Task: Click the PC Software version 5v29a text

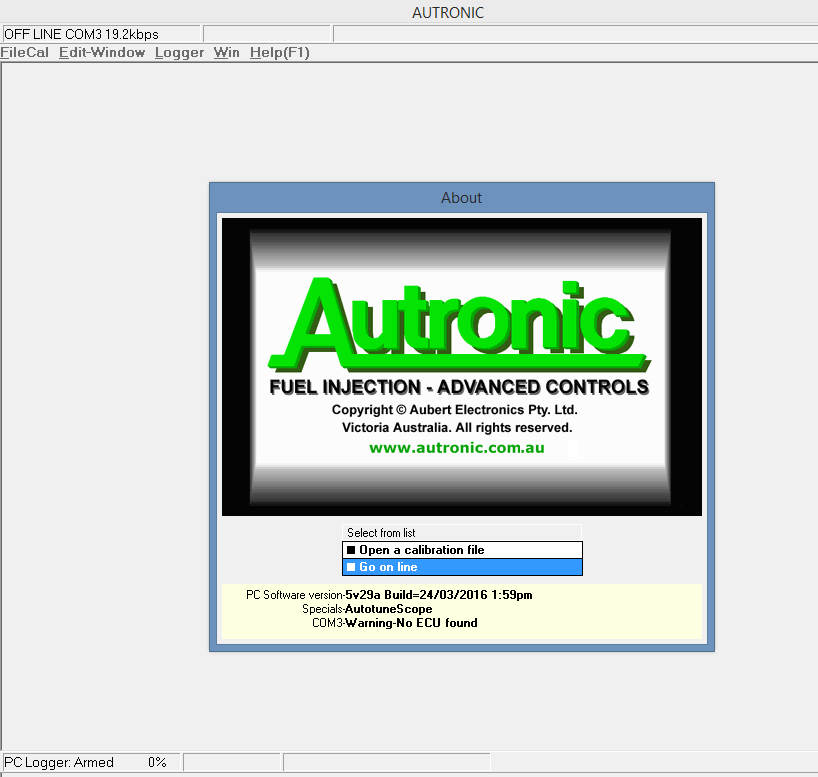Action: pyautogui.click(x=389, y=595)
